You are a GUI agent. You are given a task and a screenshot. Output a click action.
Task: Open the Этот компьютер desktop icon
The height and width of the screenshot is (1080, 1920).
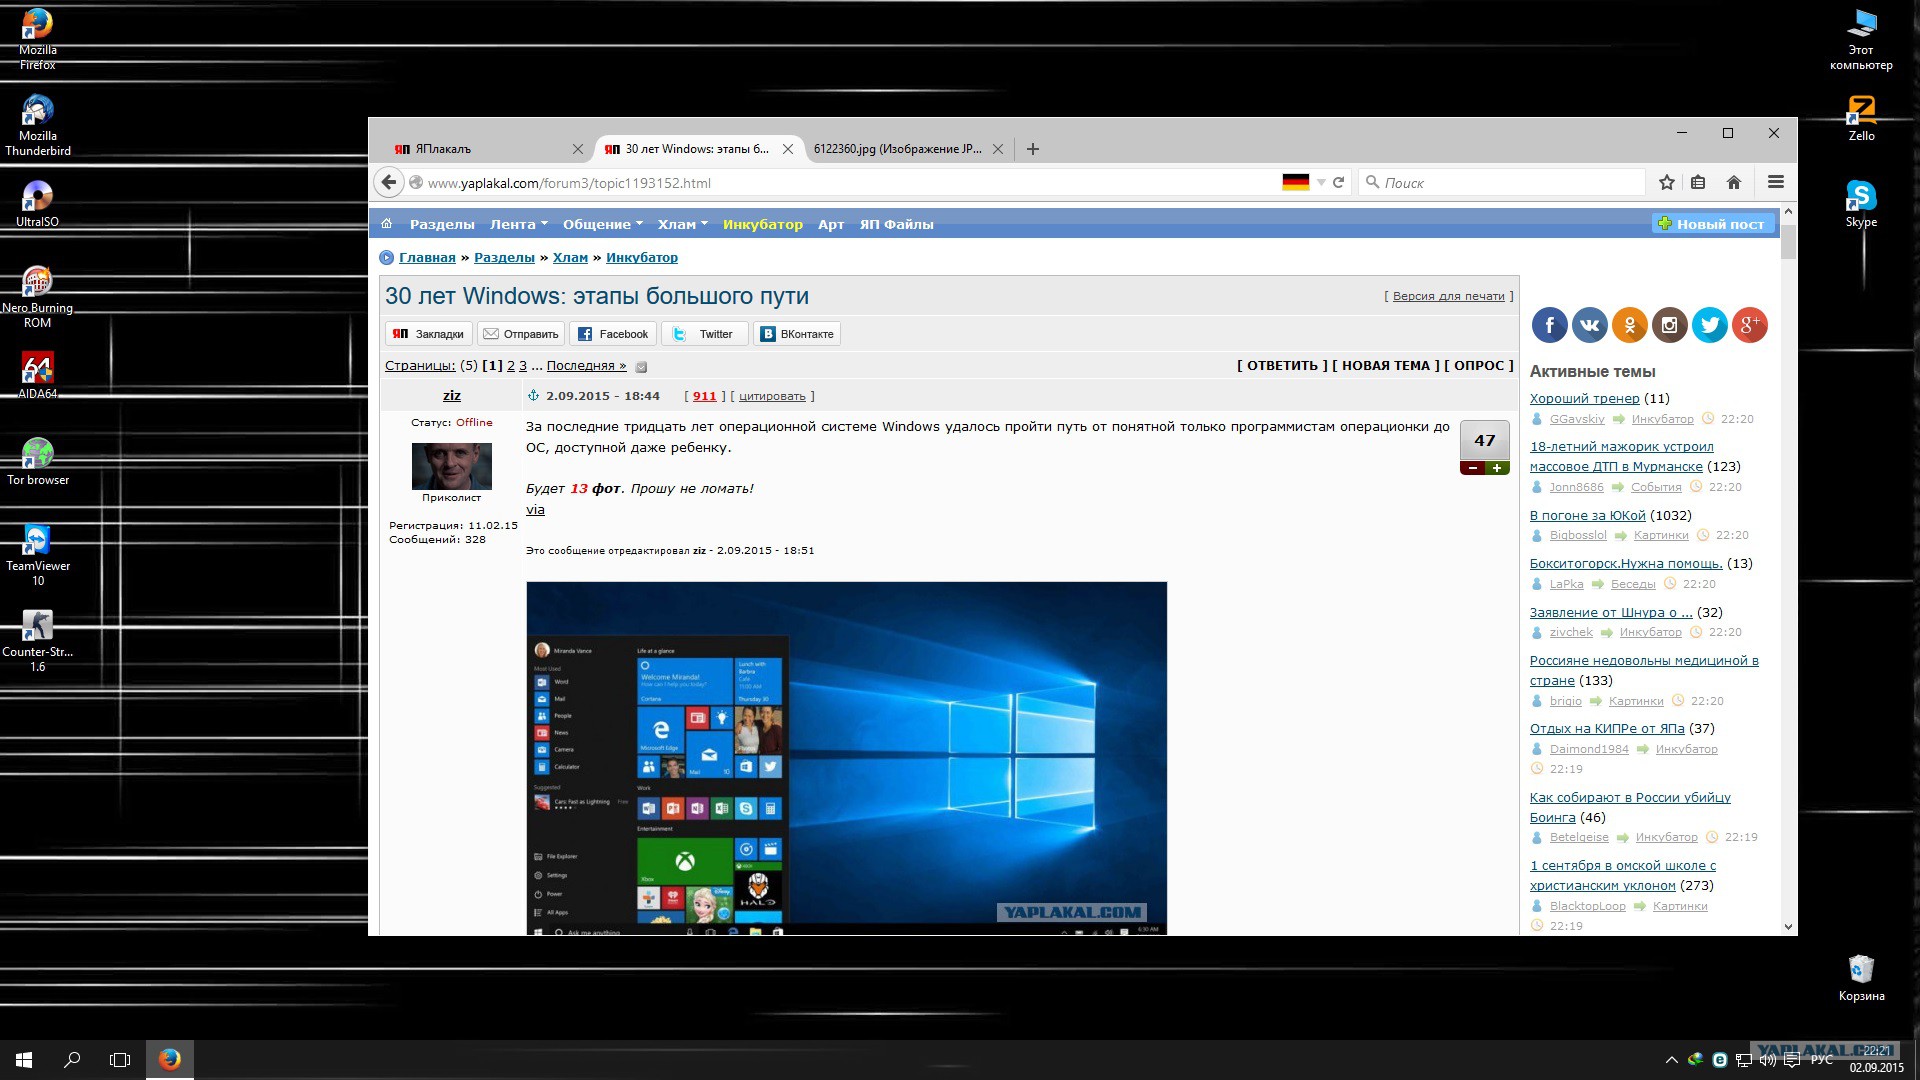coord(1861,38)
